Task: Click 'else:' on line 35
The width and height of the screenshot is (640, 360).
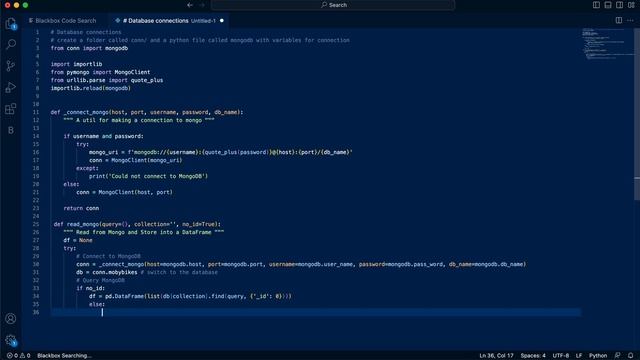Action: [97, 304]
